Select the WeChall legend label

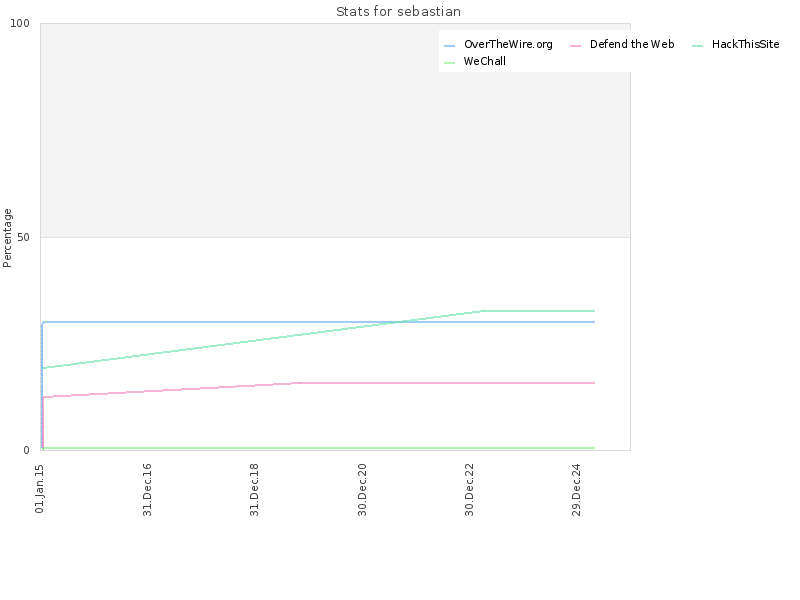point(485,61)
